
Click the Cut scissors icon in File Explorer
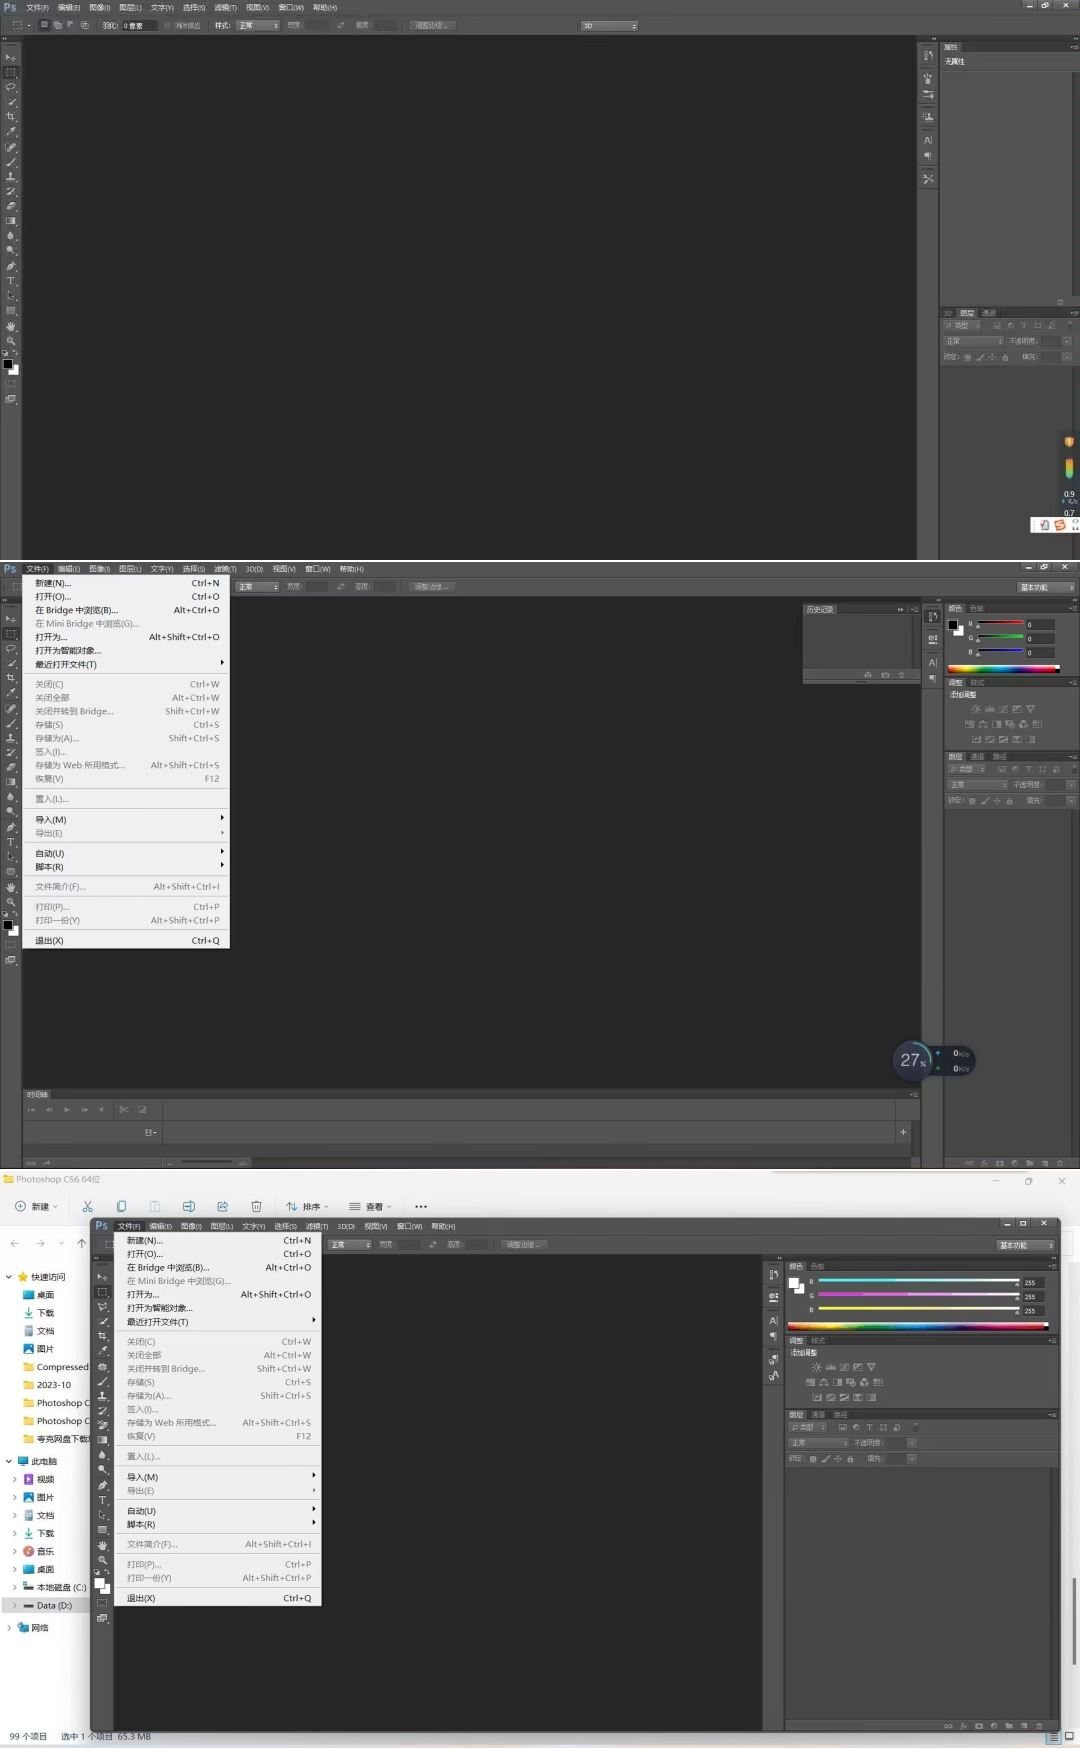tap(88, 1206)
